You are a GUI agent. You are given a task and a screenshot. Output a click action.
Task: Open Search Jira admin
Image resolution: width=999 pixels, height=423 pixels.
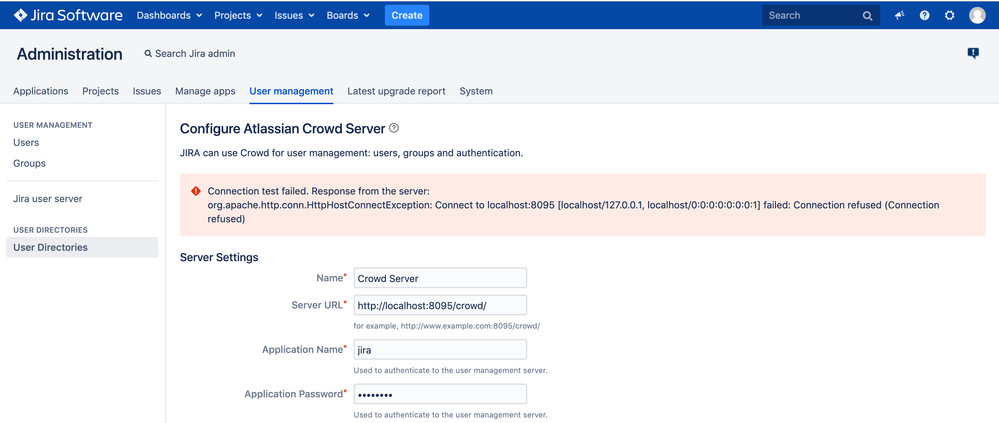[x=189, y=54]
